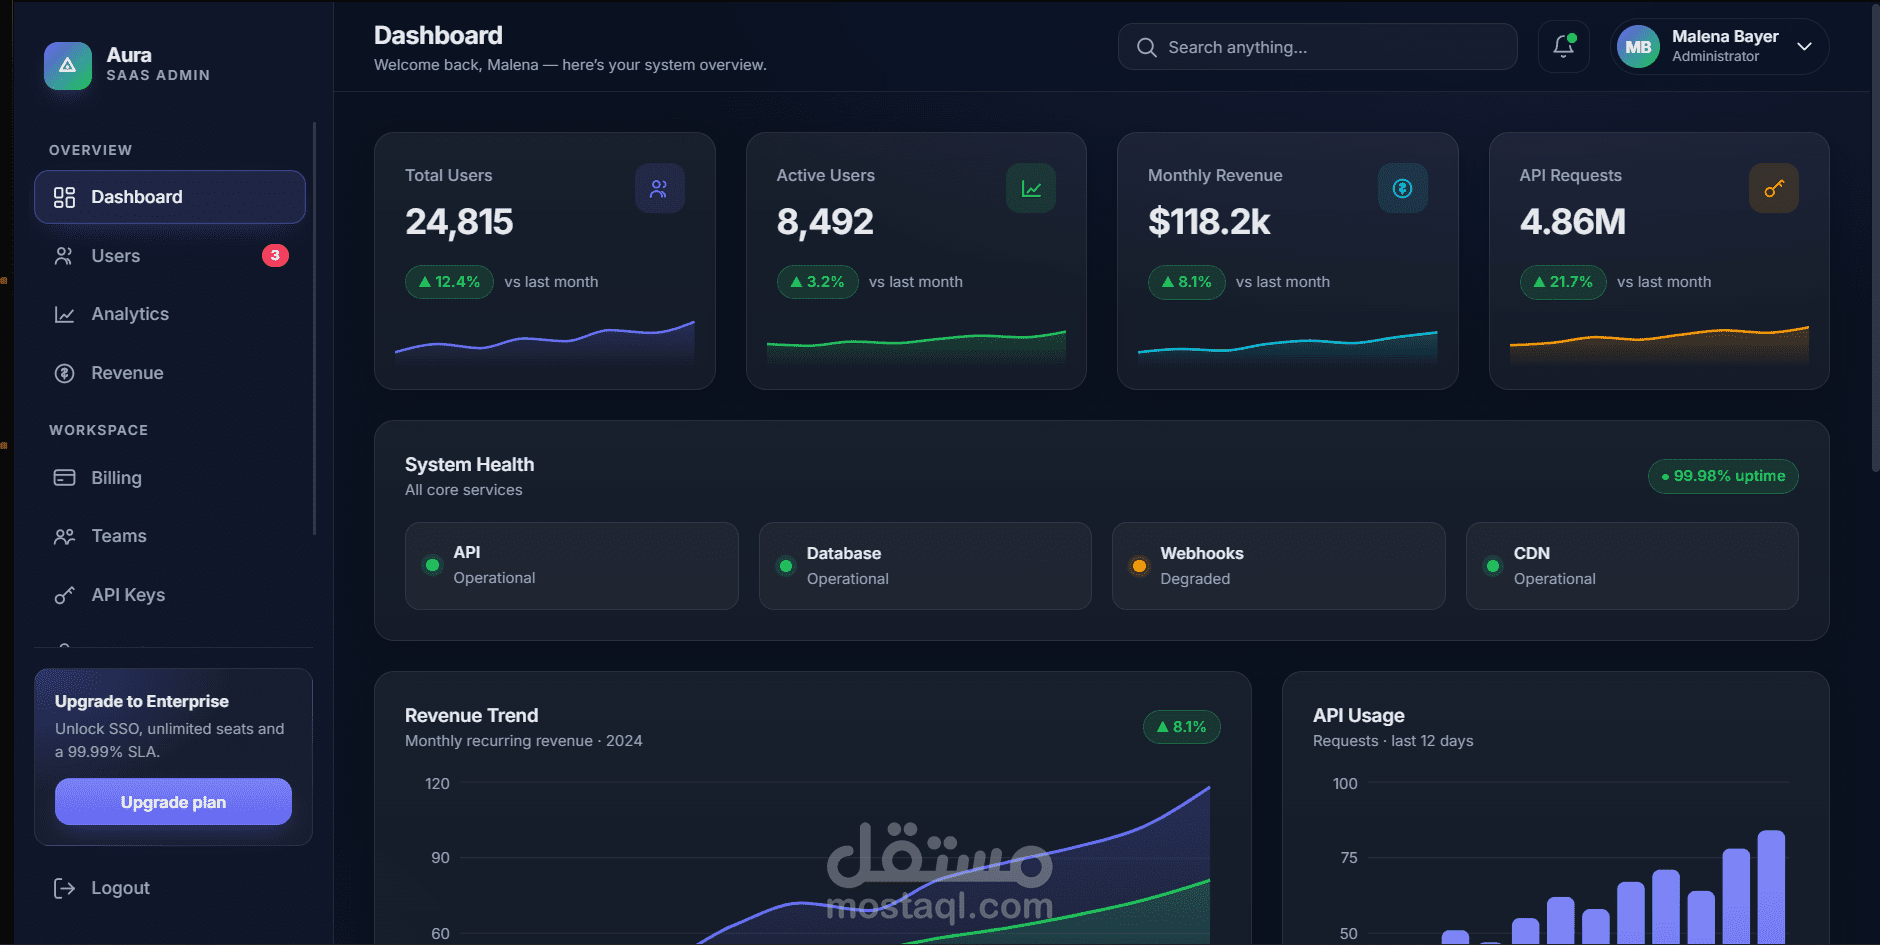This screenshot has width=1880, height=945.
Task: Click the API Requests key icon
Action: (x=1774, y=188)
